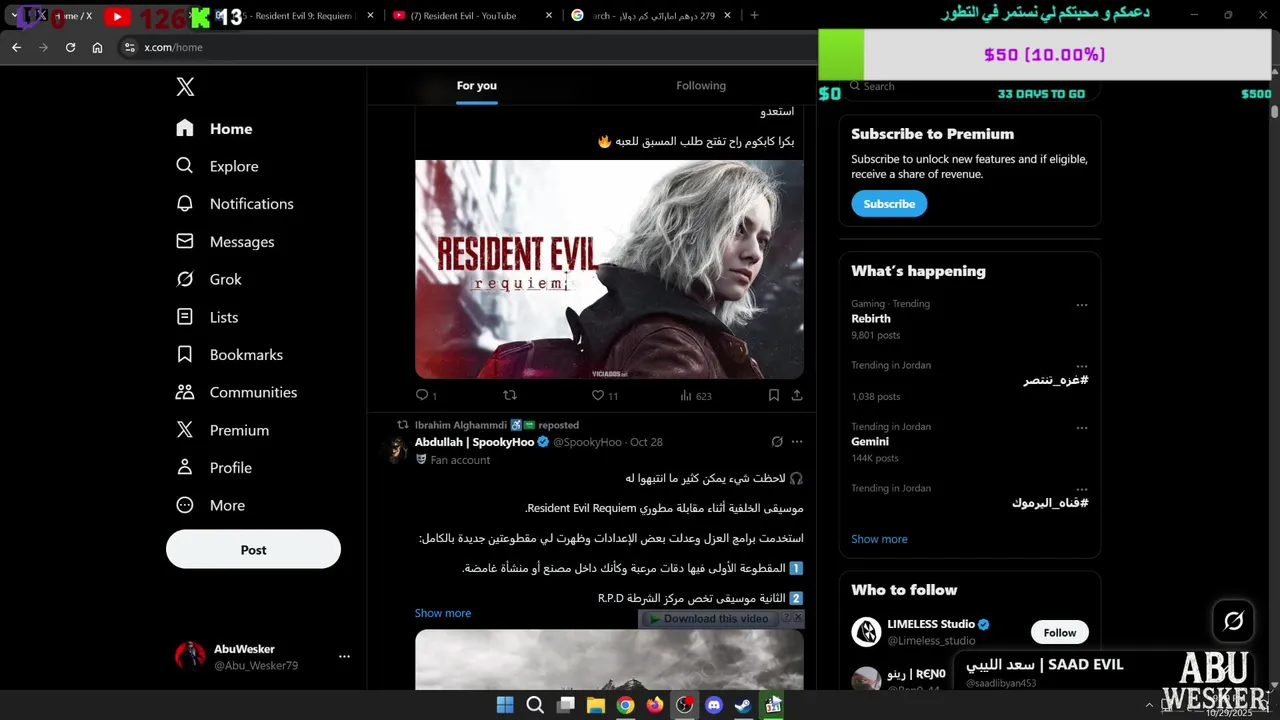Reply to the Resident Evil Requiem post
1280x720 pixels.
(x=426, y=396)
